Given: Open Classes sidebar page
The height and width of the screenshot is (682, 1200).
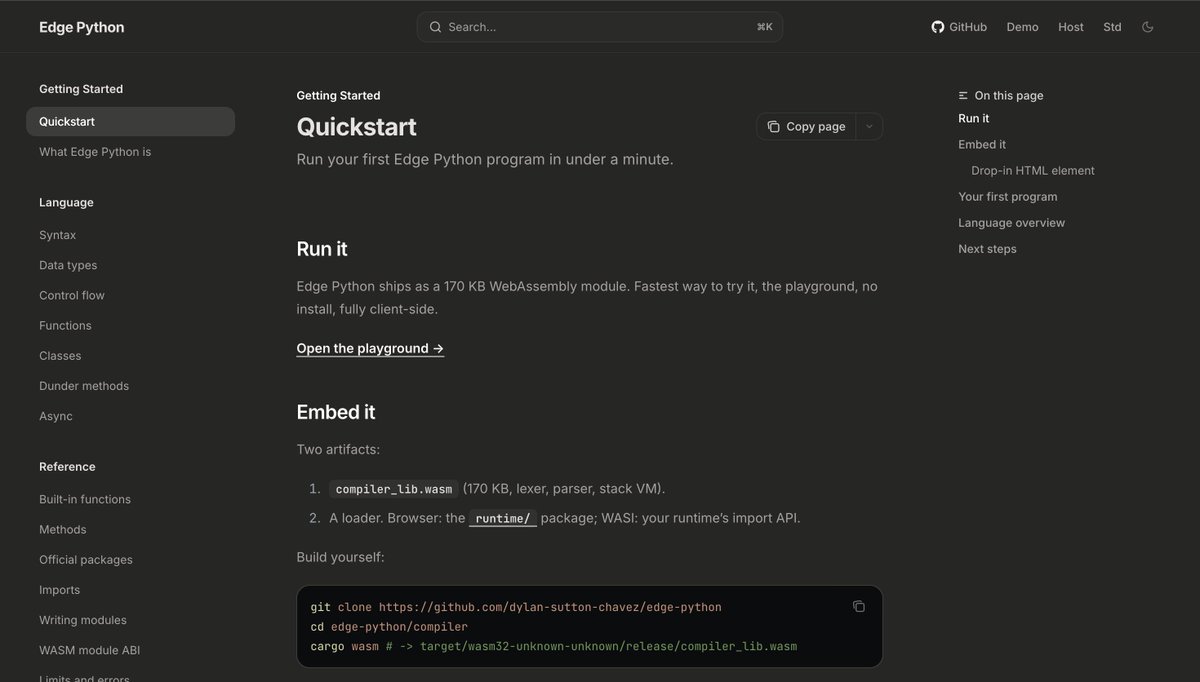Looking at the screenshot, I should click(60, 355).
